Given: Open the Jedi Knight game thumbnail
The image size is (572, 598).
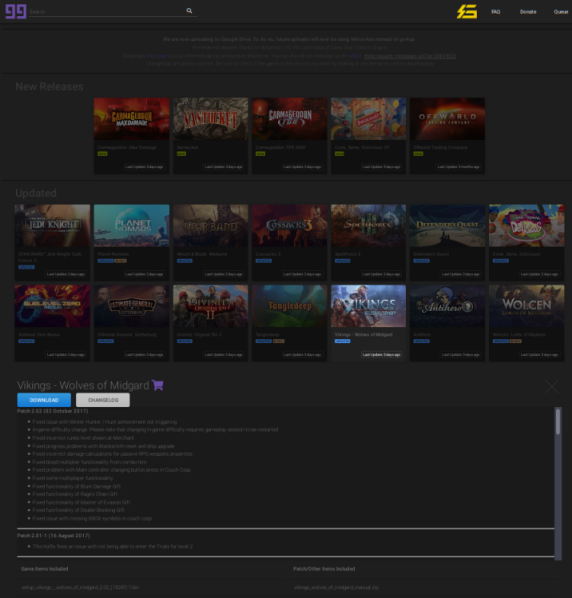Looking at the screenshot, I should click(x=52, y=225).
